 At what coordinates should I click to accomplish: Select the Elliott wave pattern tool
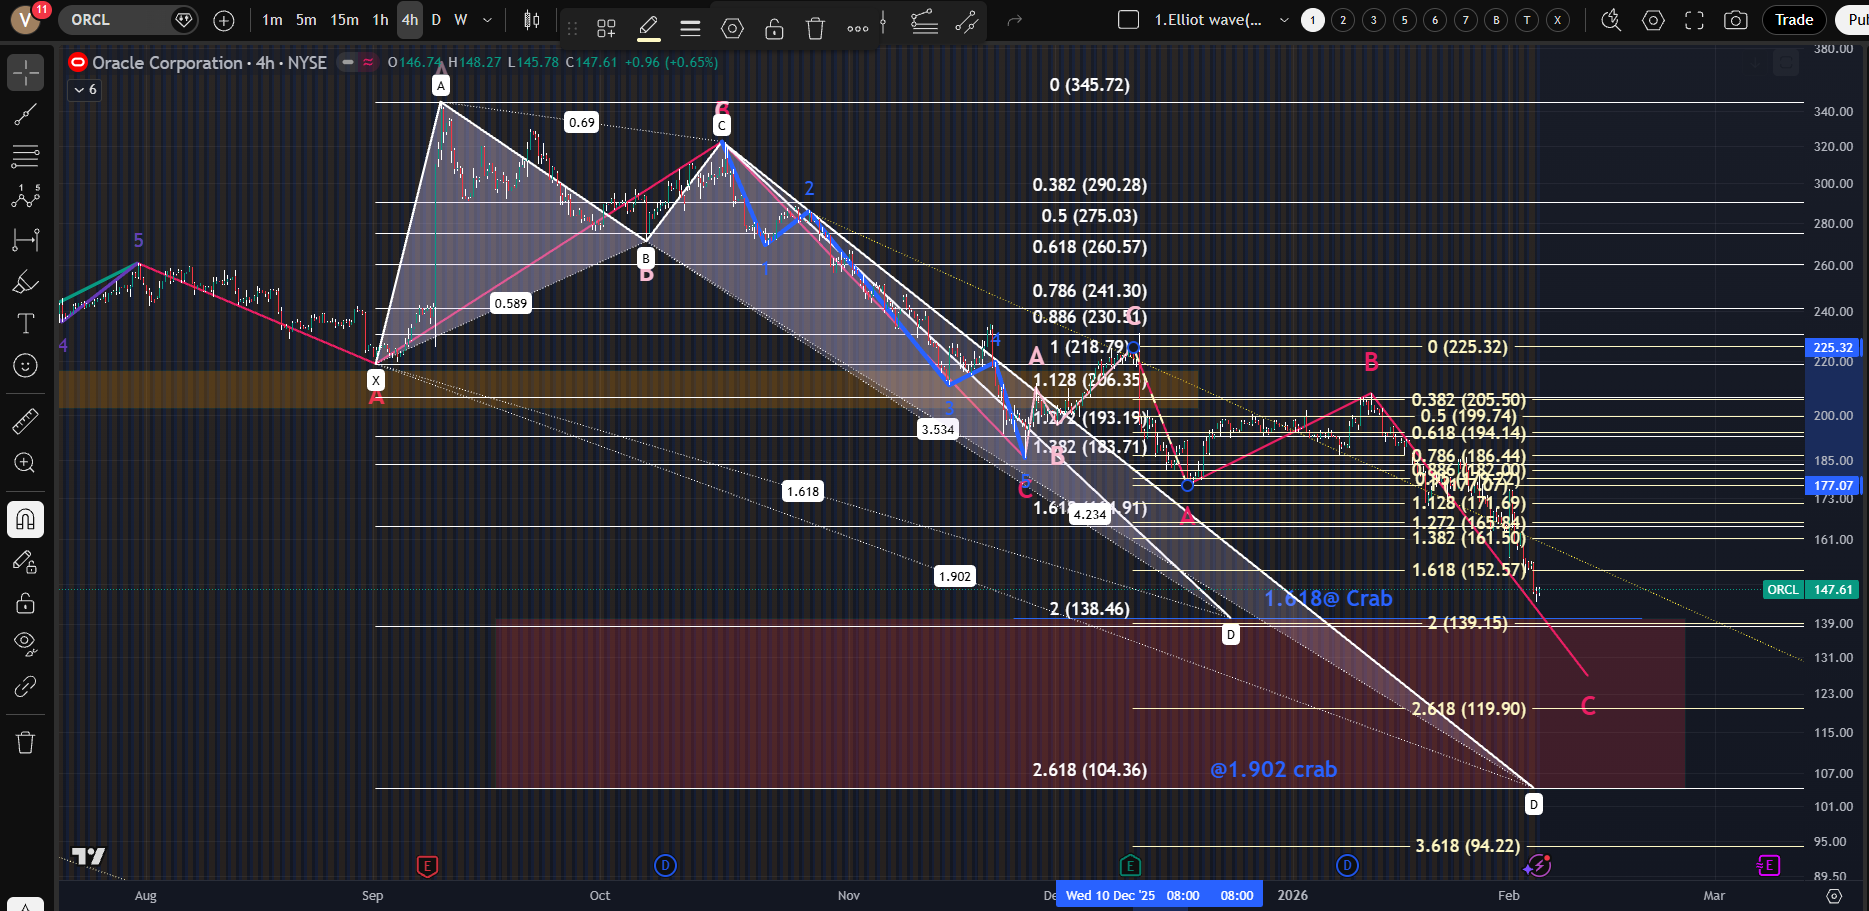point(25,197)
